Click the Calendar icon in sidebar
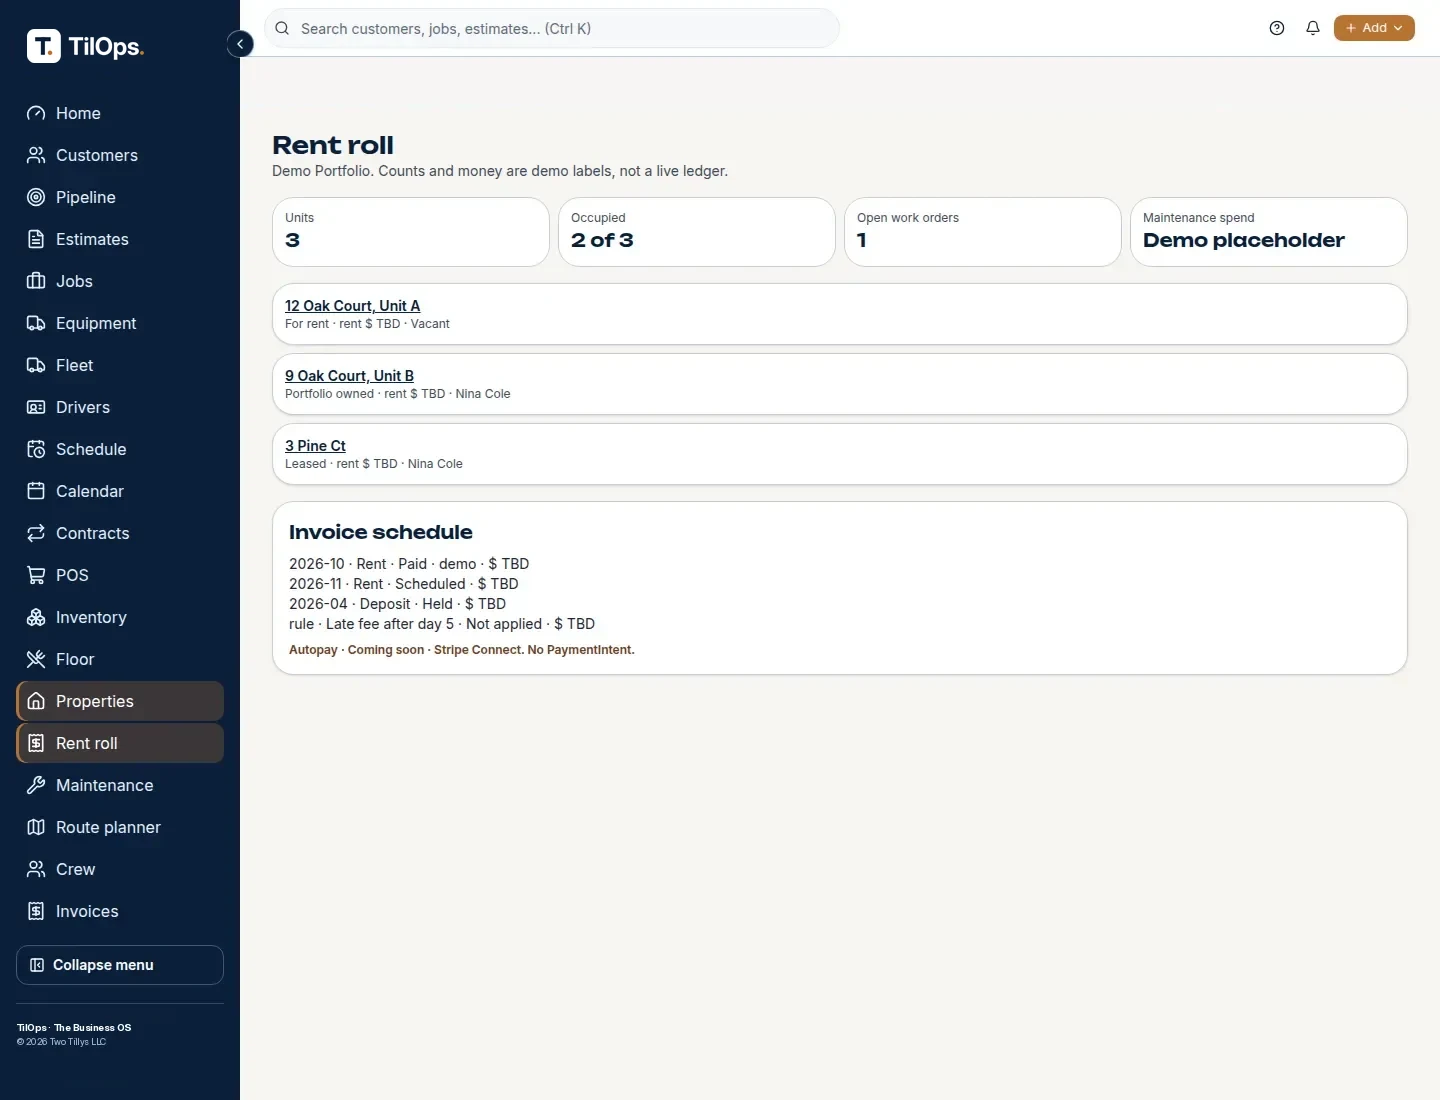1440x1100 pixels. pos(36,491)
